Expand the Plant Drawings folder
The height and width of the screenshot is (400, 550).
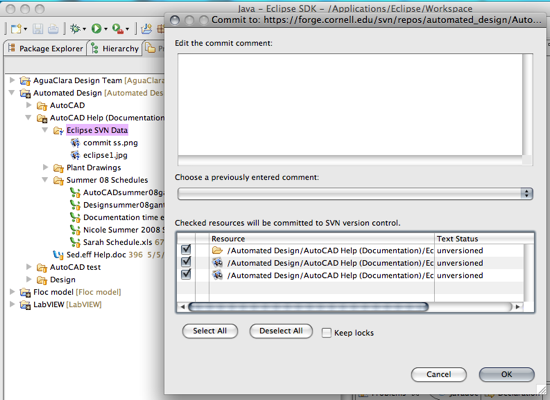tap(45, 167)
